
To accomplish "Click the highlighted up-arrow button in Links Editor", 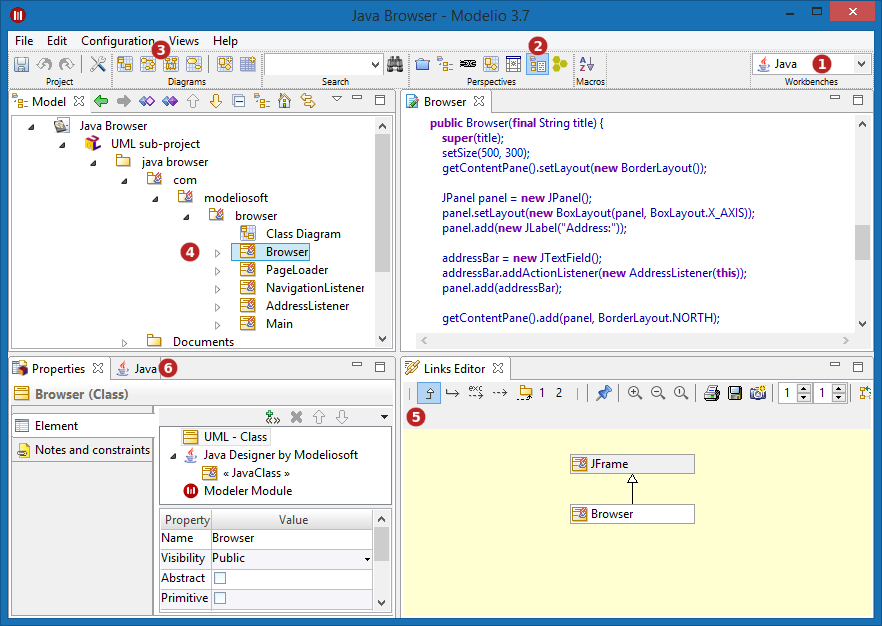I will coord(429,393).
